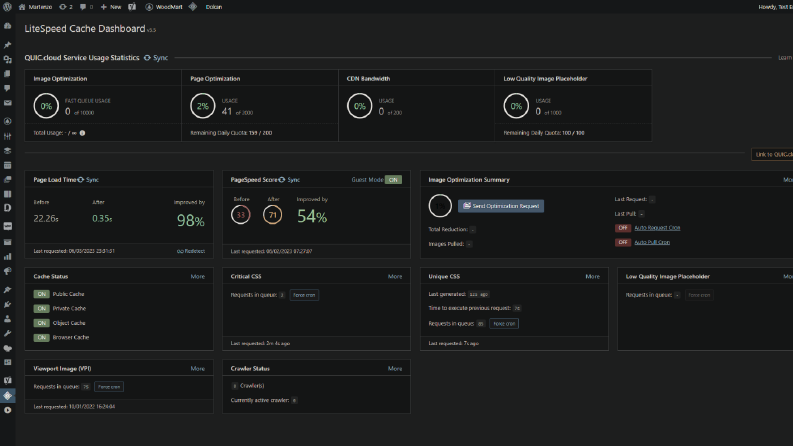Sync QUIC.cloud Service Usage Statistics
The height and width of the screenshot is (446, 793).
[x=156, y=58]
